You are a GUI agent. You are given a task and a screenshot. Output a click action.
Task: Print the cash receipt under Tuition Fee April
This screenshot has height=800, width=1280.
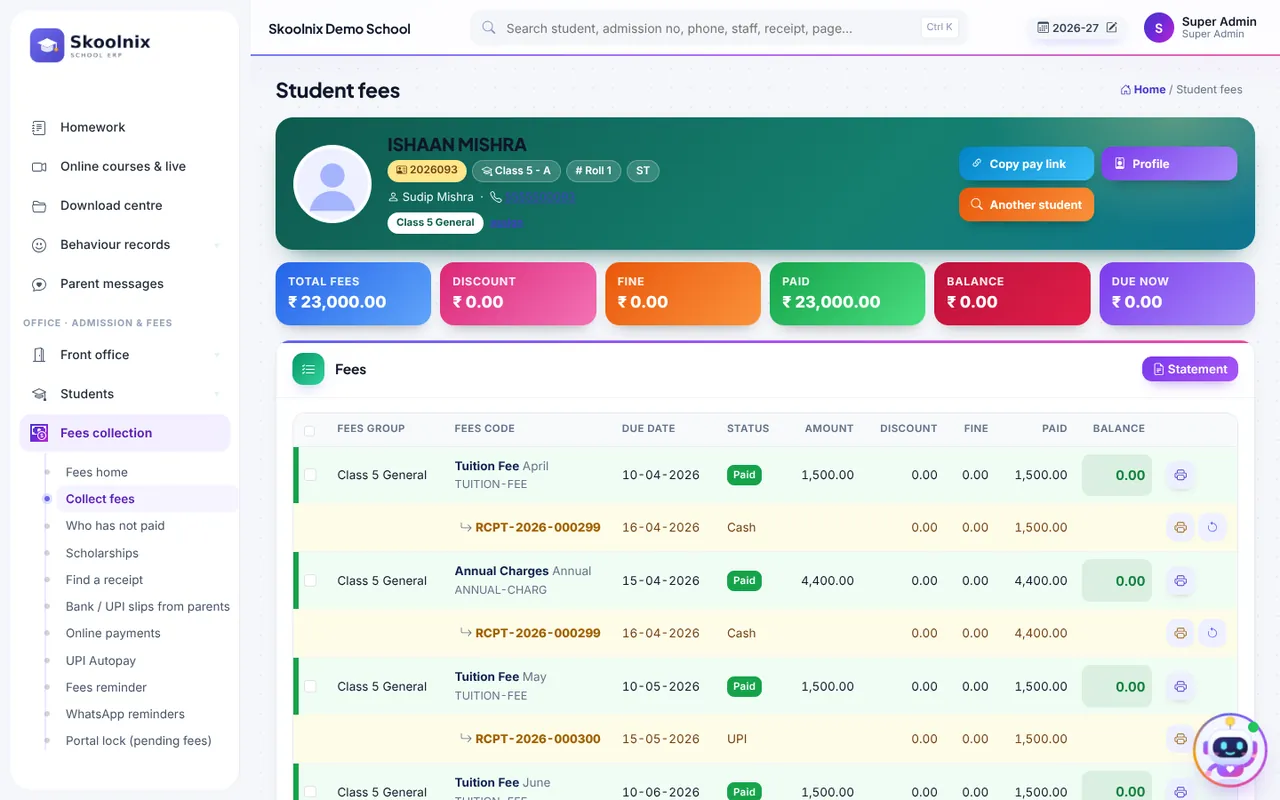point(1180,527)
